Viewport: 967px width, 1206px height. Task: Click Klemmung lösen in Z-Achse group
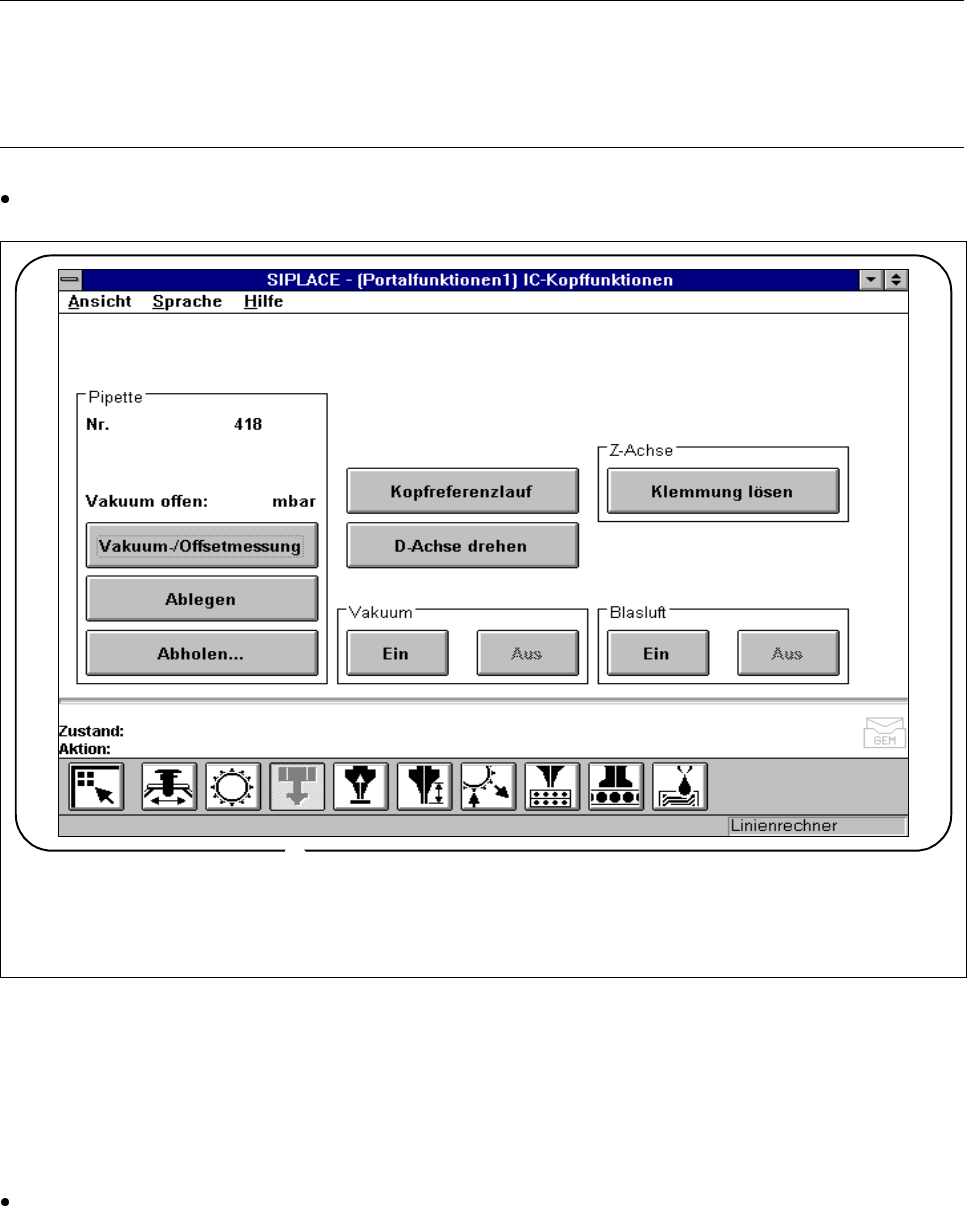coord(722,492)
